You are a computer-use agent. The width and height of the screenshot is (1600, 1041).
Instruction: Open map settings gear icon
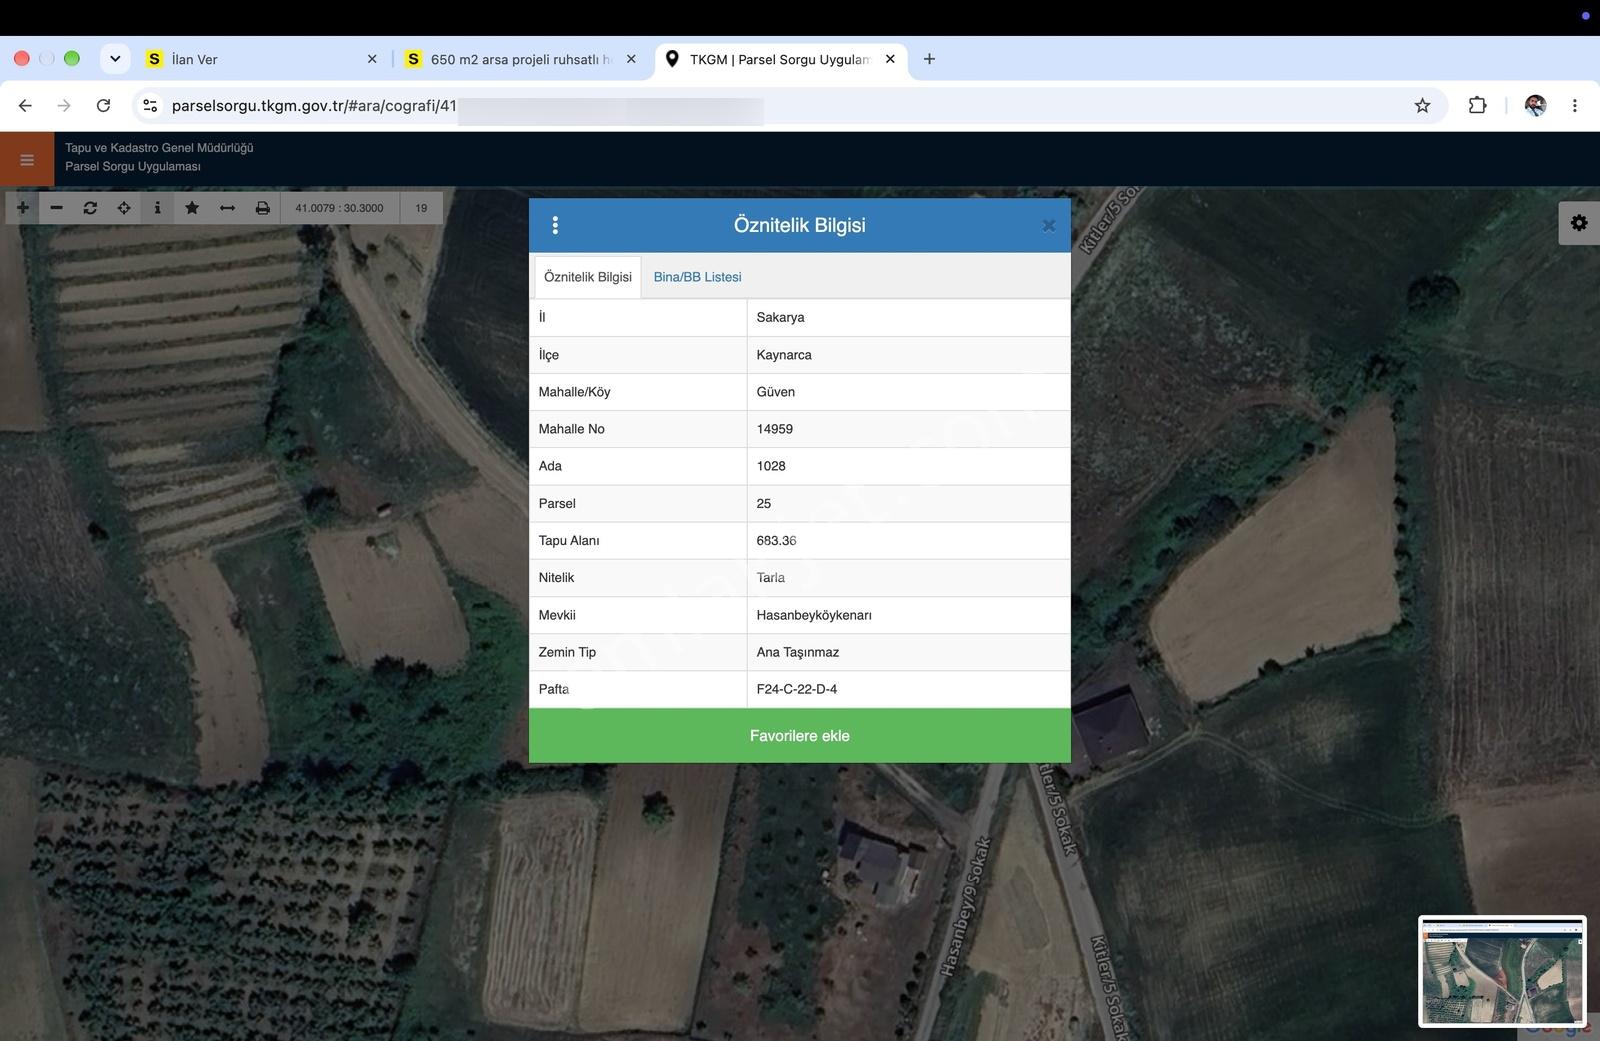1579,223
